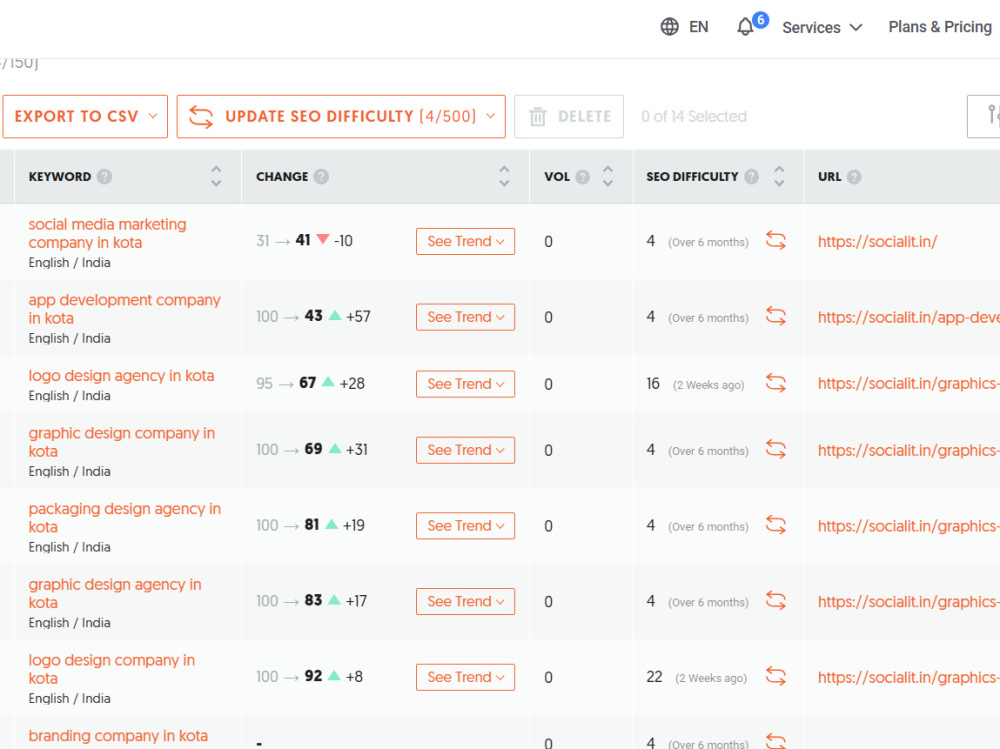Expand See Trend for logo design company row
This screenshot has width=1000, height=749.
click(466, 677)
